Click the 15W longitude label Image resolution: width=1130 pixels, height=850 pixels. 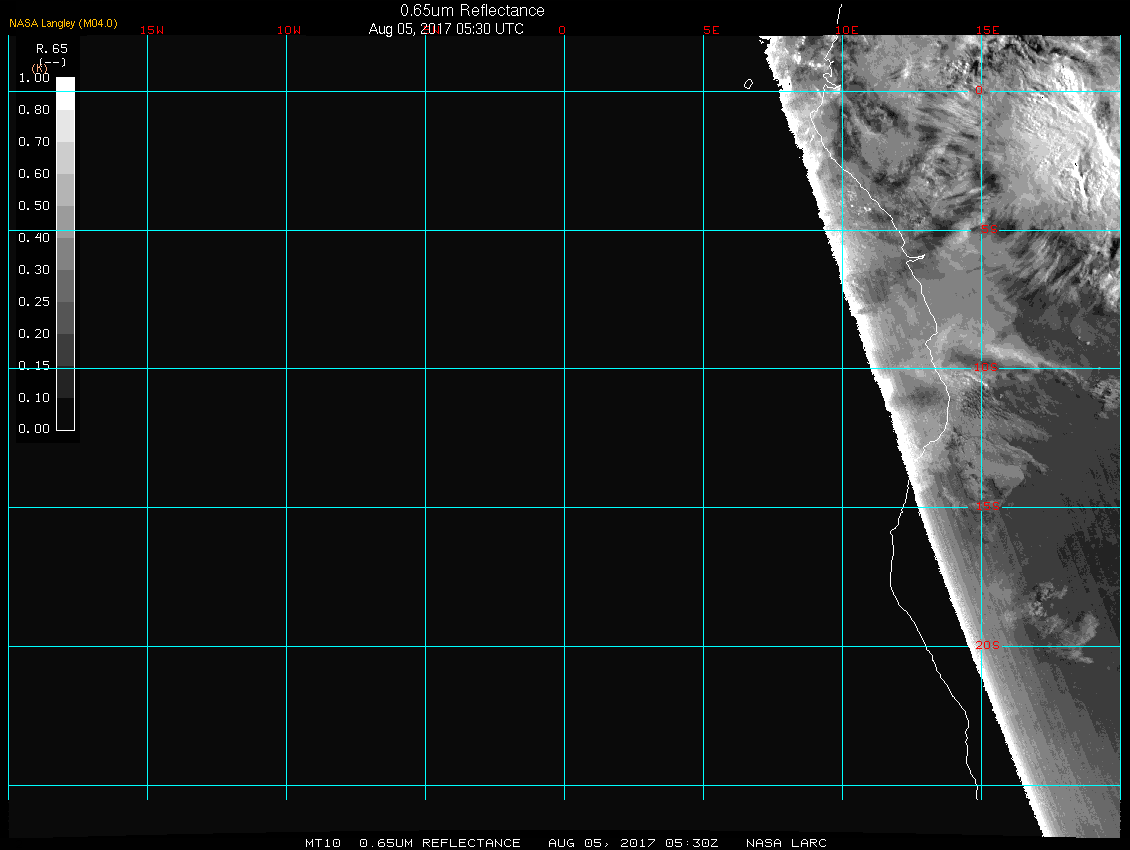tap(151, 30)
